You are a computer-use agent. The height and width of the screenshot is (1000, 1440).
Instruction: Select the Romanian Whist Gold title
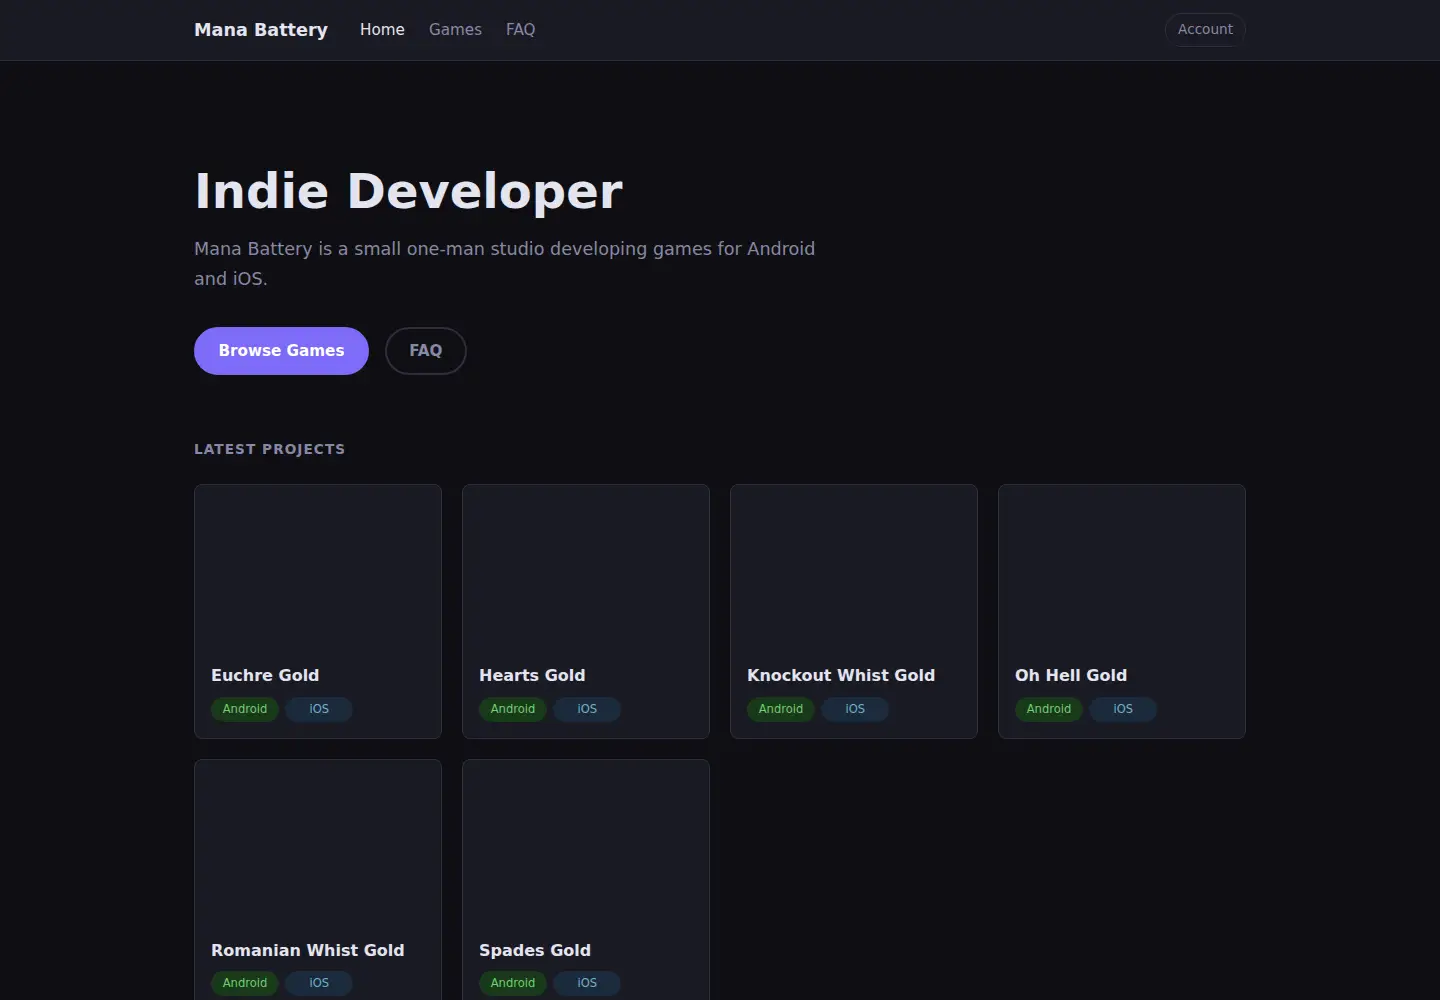point(308,950)
